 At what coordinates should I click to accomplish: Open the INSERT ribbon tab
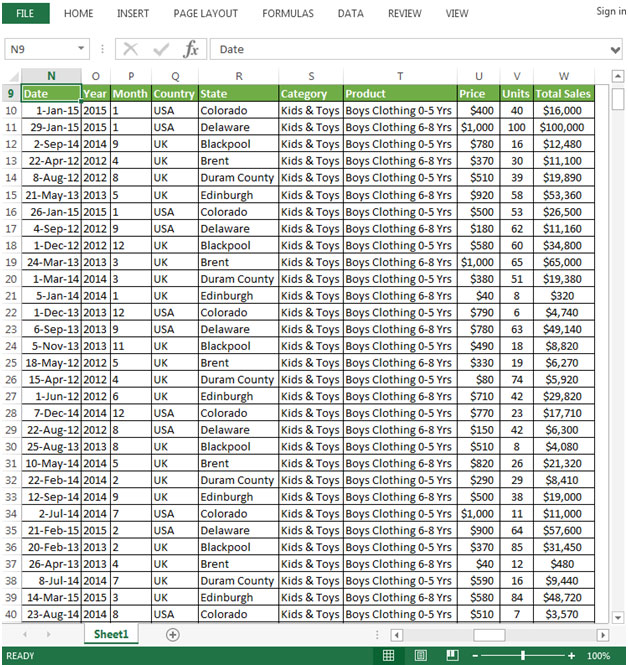click(133, 14)
